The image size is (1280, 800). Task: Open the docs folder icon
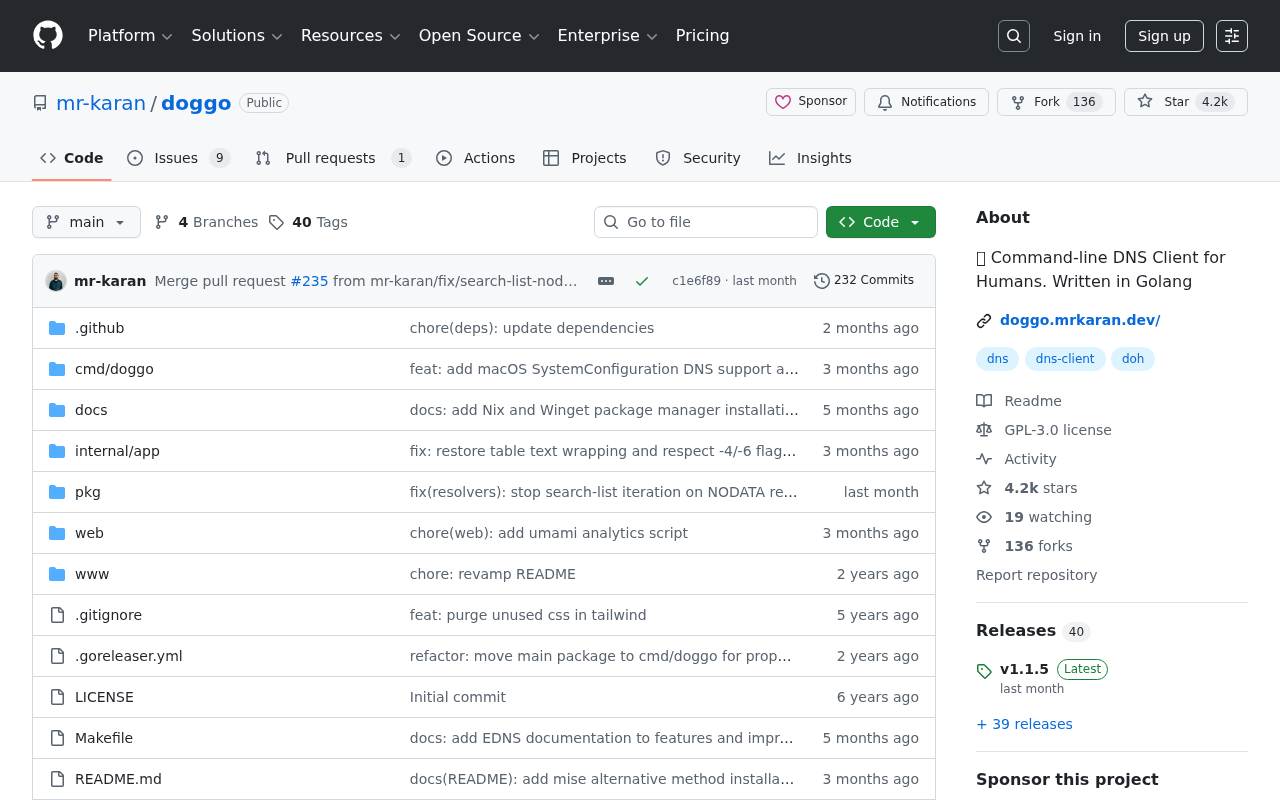click(x=56, y=409)
